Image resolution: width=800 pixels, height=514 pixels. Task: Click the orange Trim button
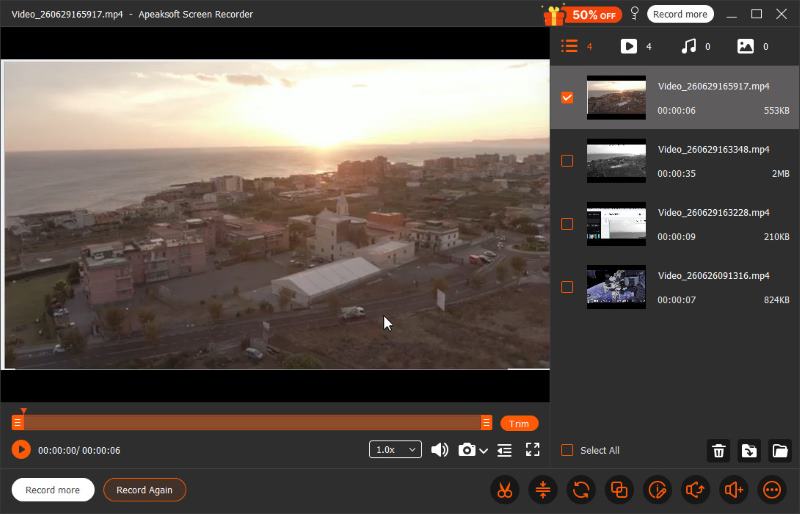(x=519, y=424)
